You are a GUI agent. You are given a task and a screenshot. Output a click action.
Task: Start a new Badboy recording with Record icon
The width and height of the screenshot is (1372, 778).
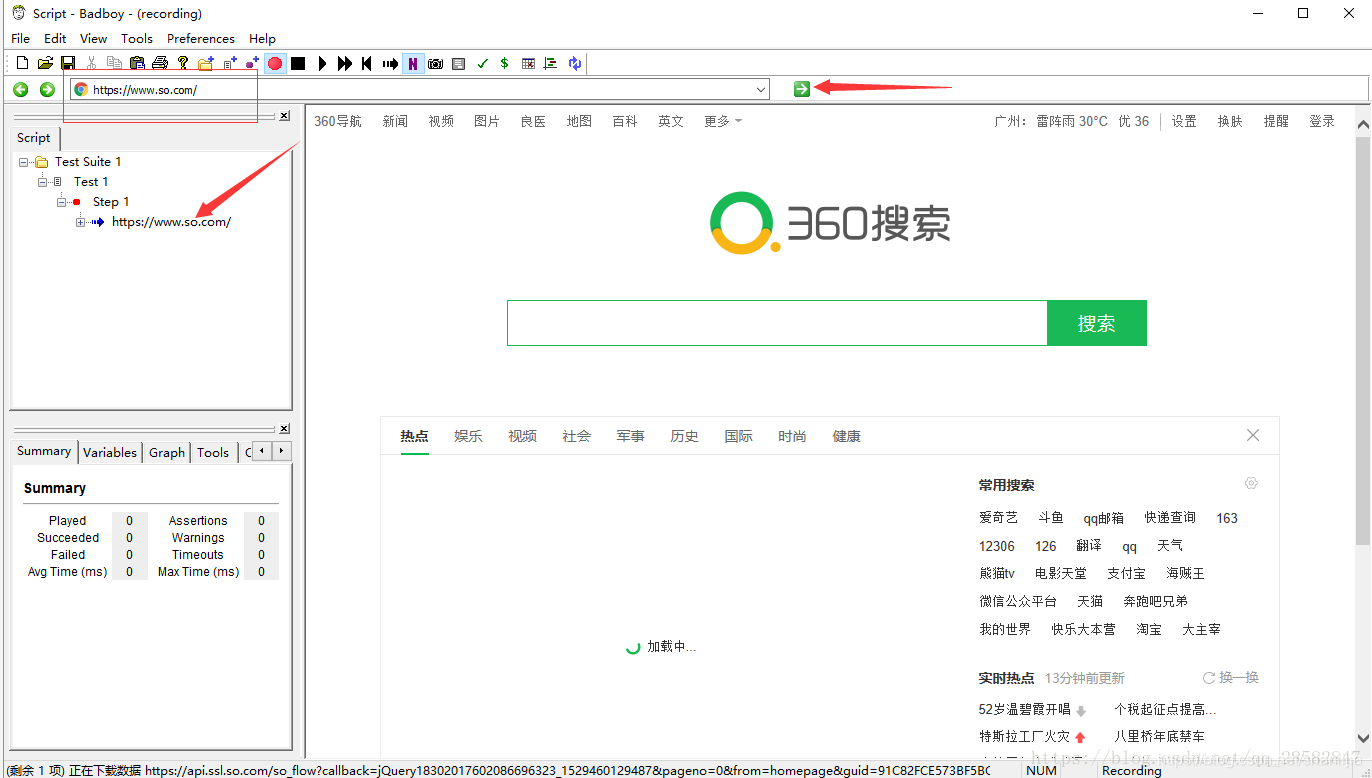pyautogui.click(x=275, y=63)
